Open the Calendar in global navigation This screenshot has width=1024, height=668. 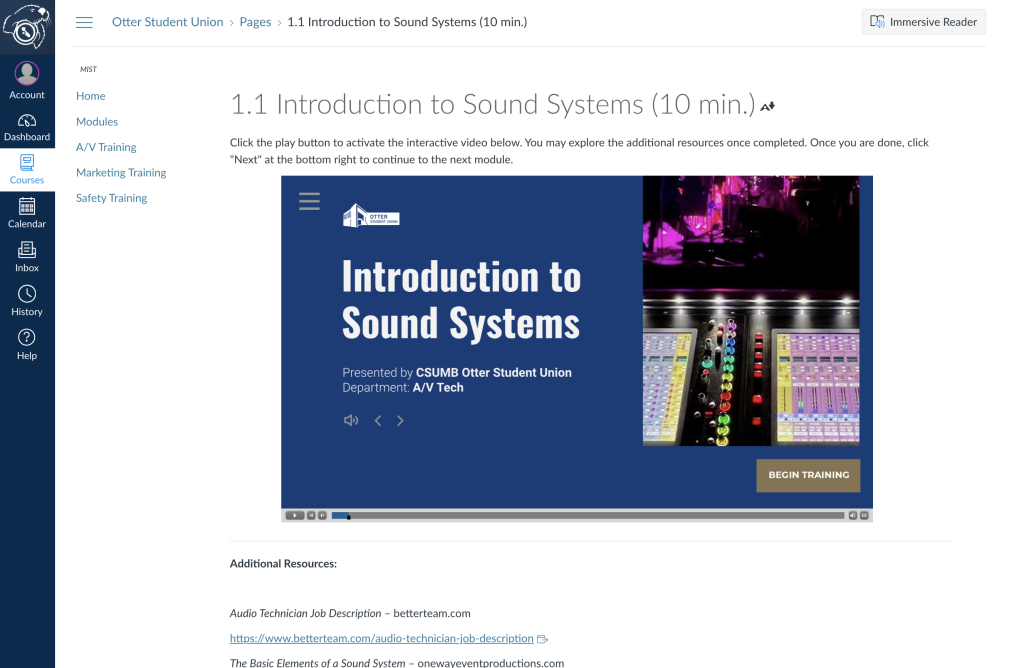pyautogui.click(x=27, y=214)
